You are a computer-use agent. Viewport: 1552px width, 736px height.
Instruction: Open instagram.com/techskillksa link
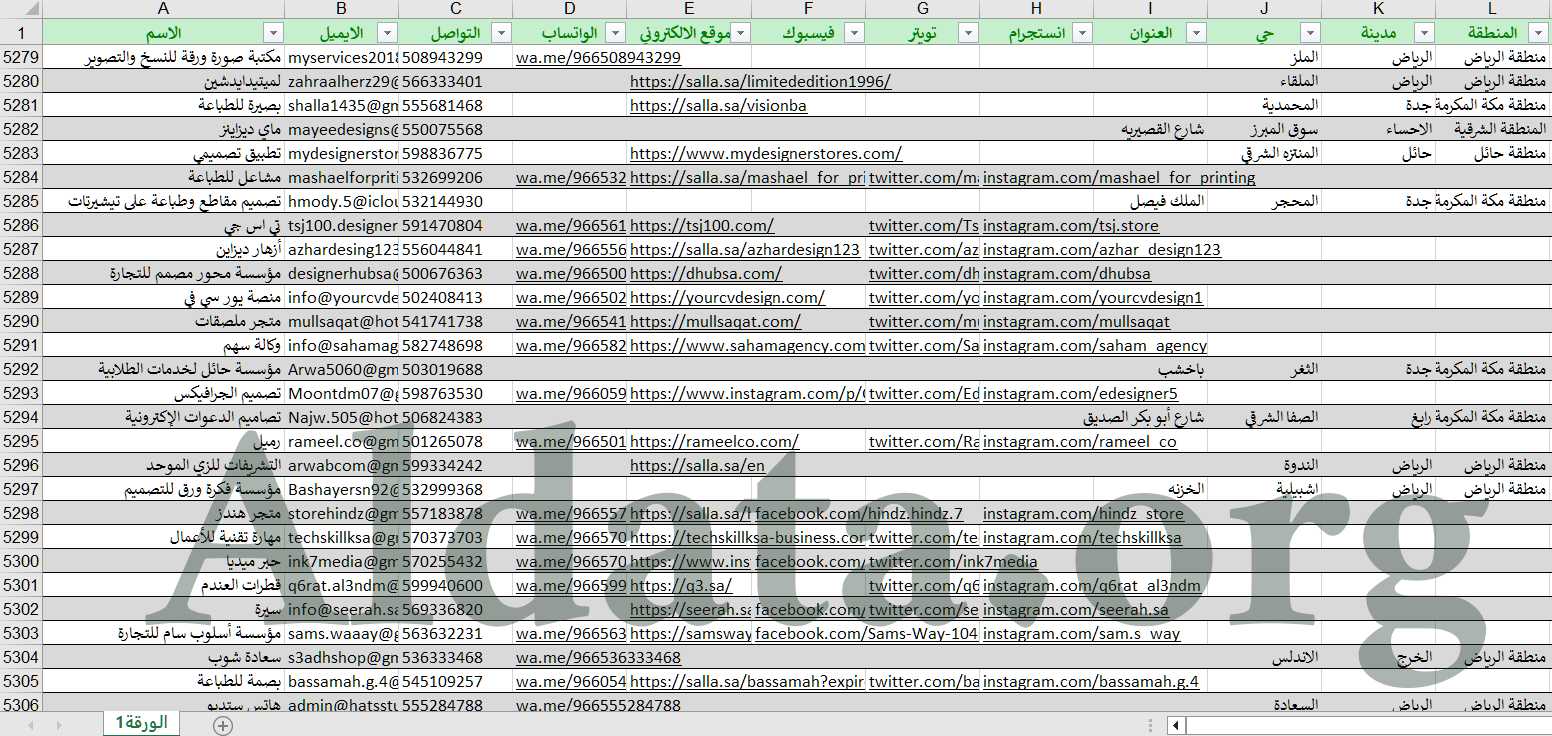pos(1082,538)
